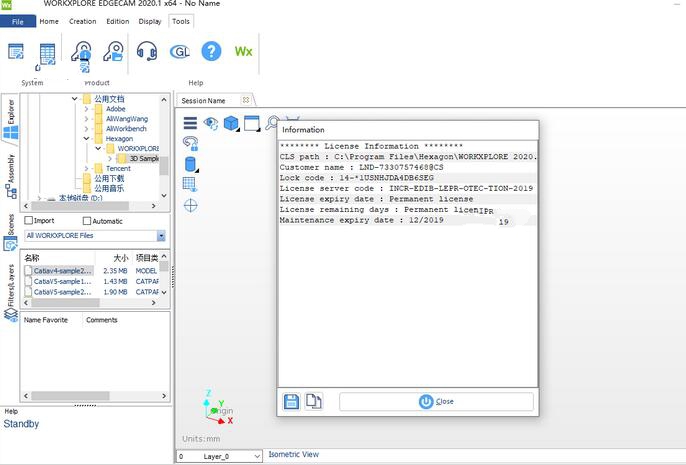This screenshot has width=686, height=465.
Task: Click the Wx about icon
Action: pos(243,52)
